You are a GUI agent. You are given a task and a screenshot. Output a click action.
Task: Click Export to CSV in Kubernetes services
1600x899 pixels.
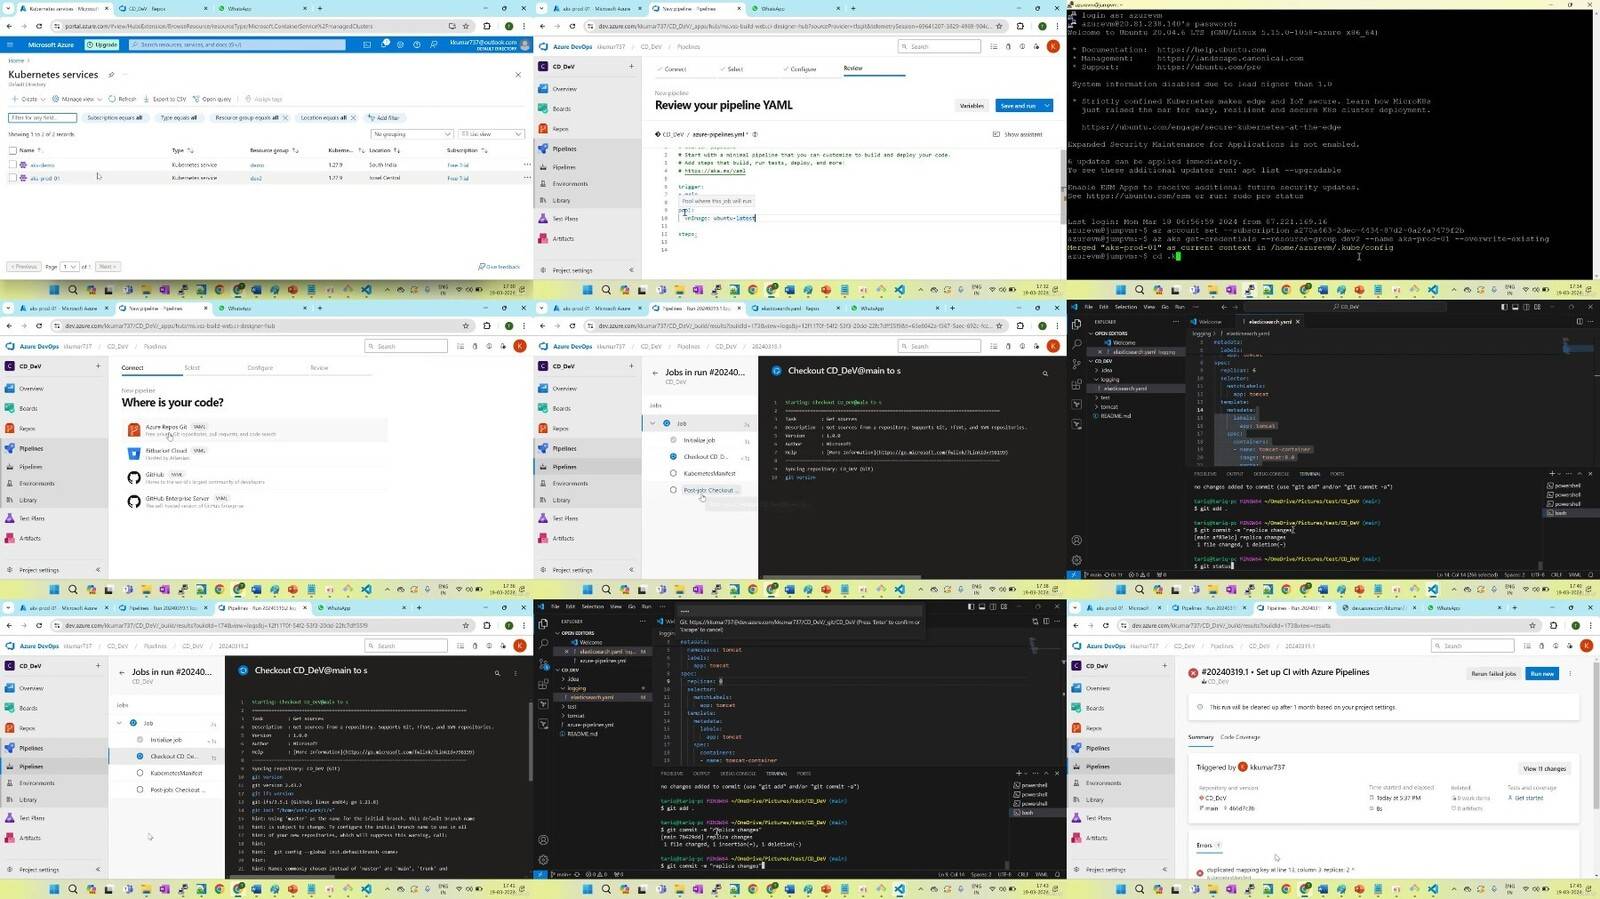(x=166, y=99)
